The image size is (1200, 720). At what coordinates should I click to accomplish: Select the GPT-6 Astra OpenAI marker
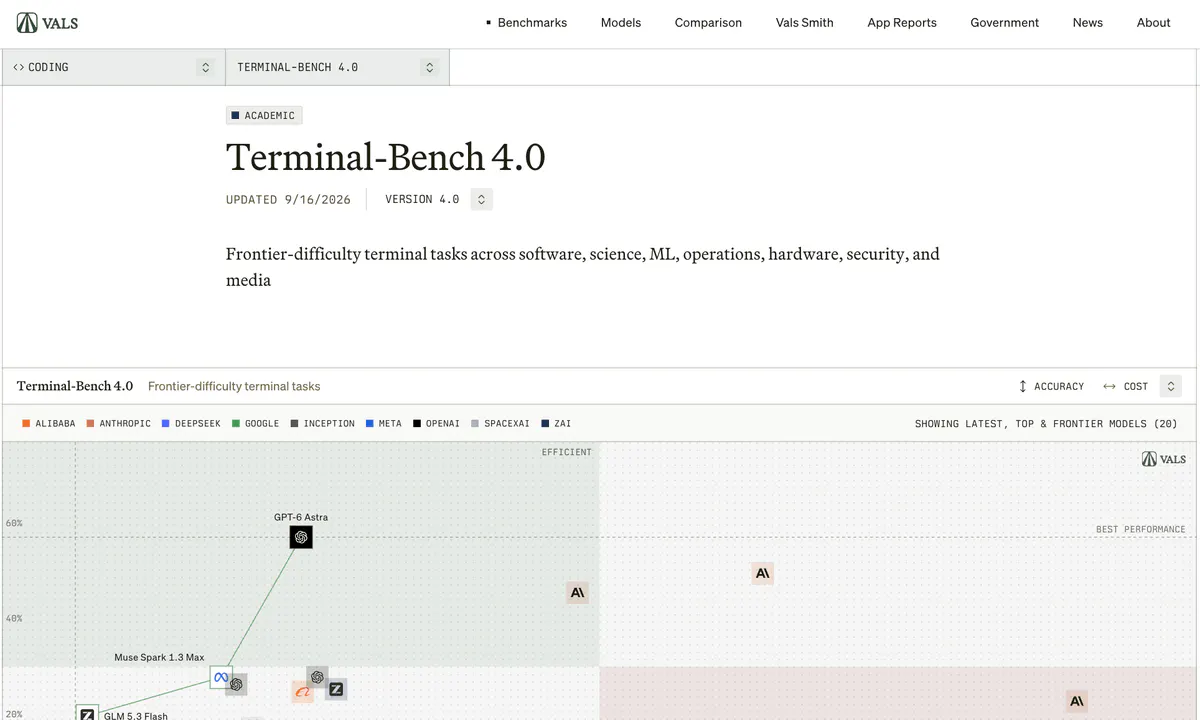[301, 537]
